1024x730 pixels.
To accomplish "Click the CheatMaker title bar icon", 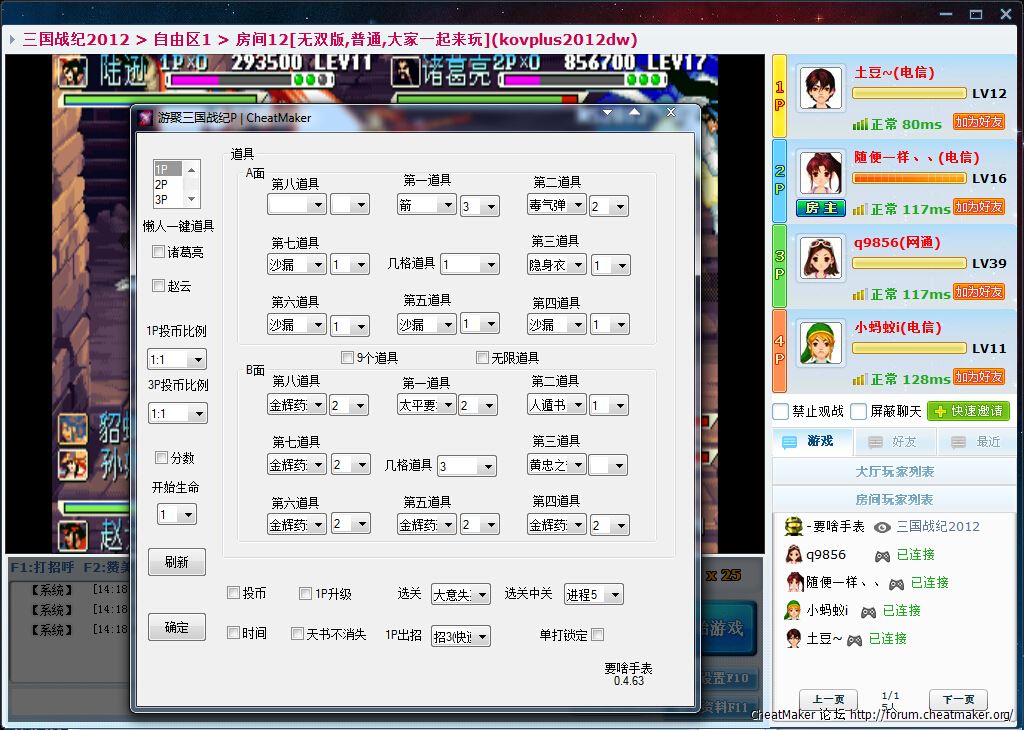I will point(145,118).
